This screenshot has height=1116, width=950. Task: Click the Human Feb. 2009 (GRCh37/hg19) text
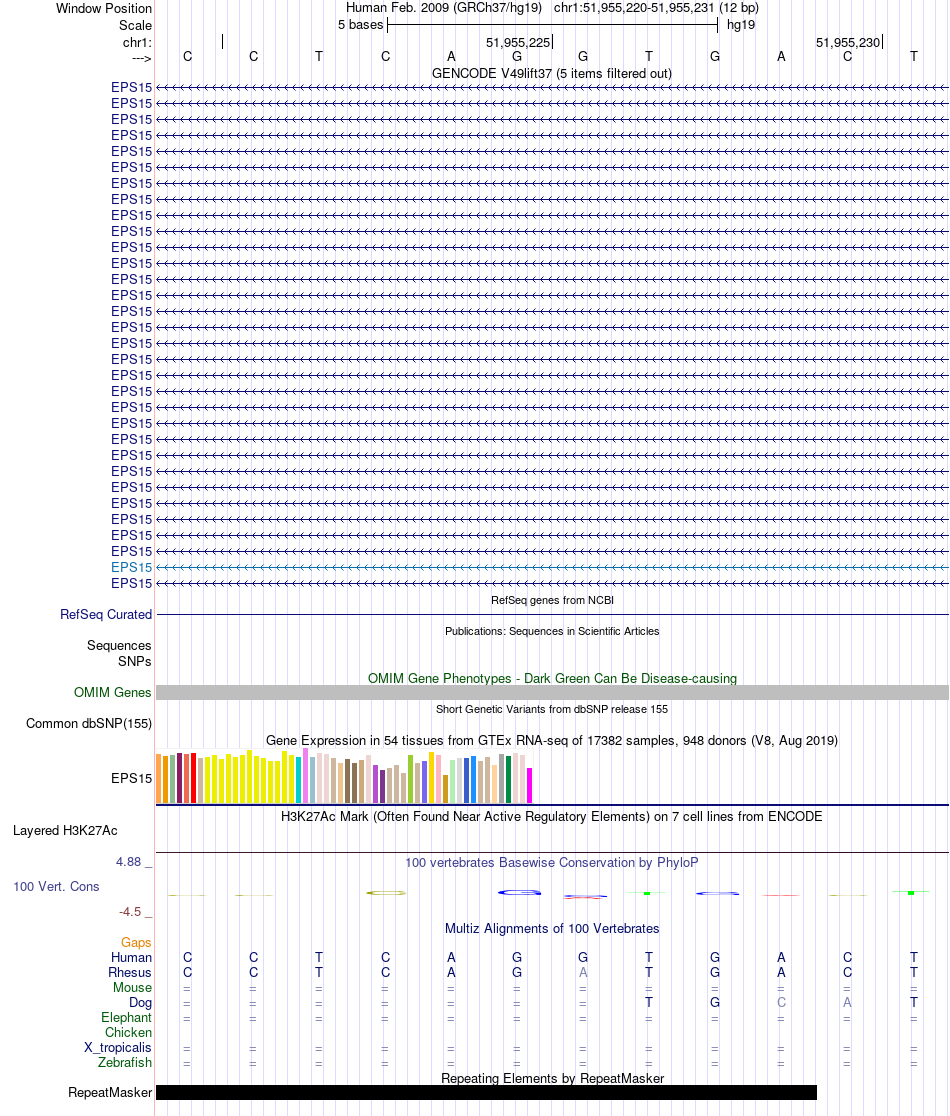click(444, 8)
